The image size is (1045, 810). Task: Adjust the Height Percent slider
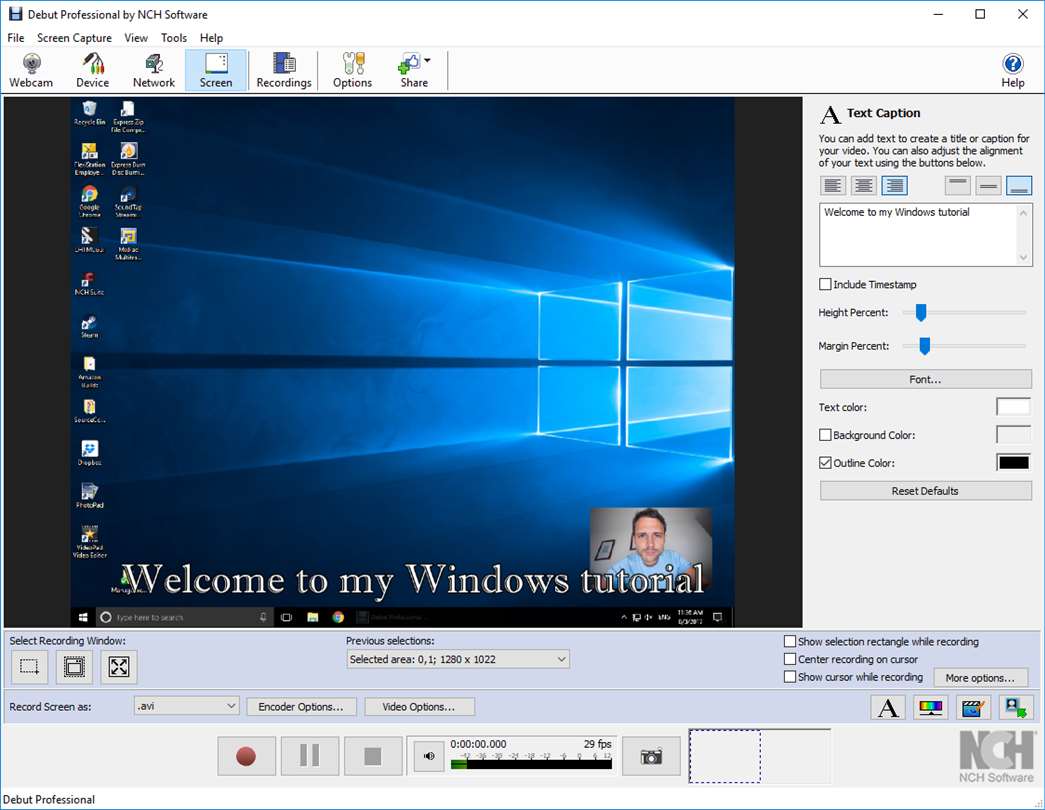[x=920, y=312]
